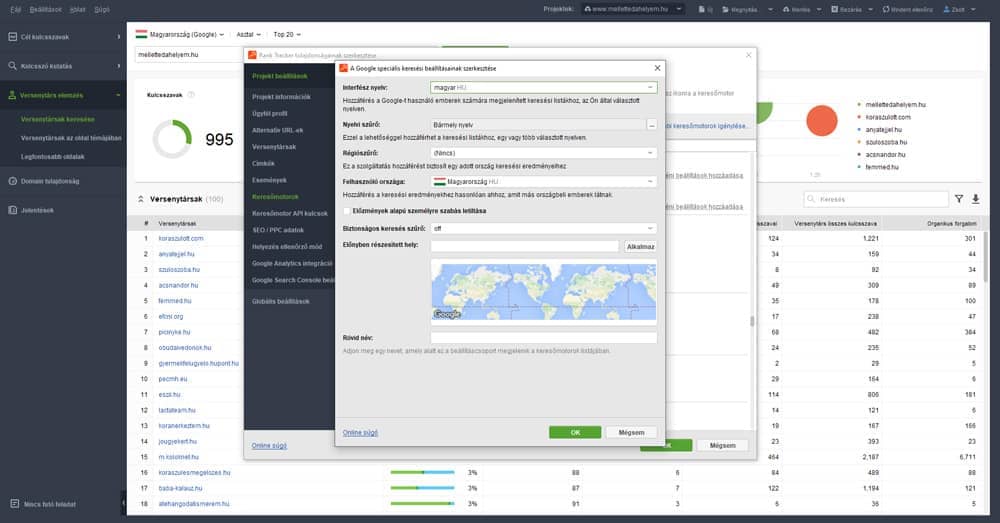Click the Mentés toolbar icon
Viewport: 1000px width, 523px height.
(786, 9)
